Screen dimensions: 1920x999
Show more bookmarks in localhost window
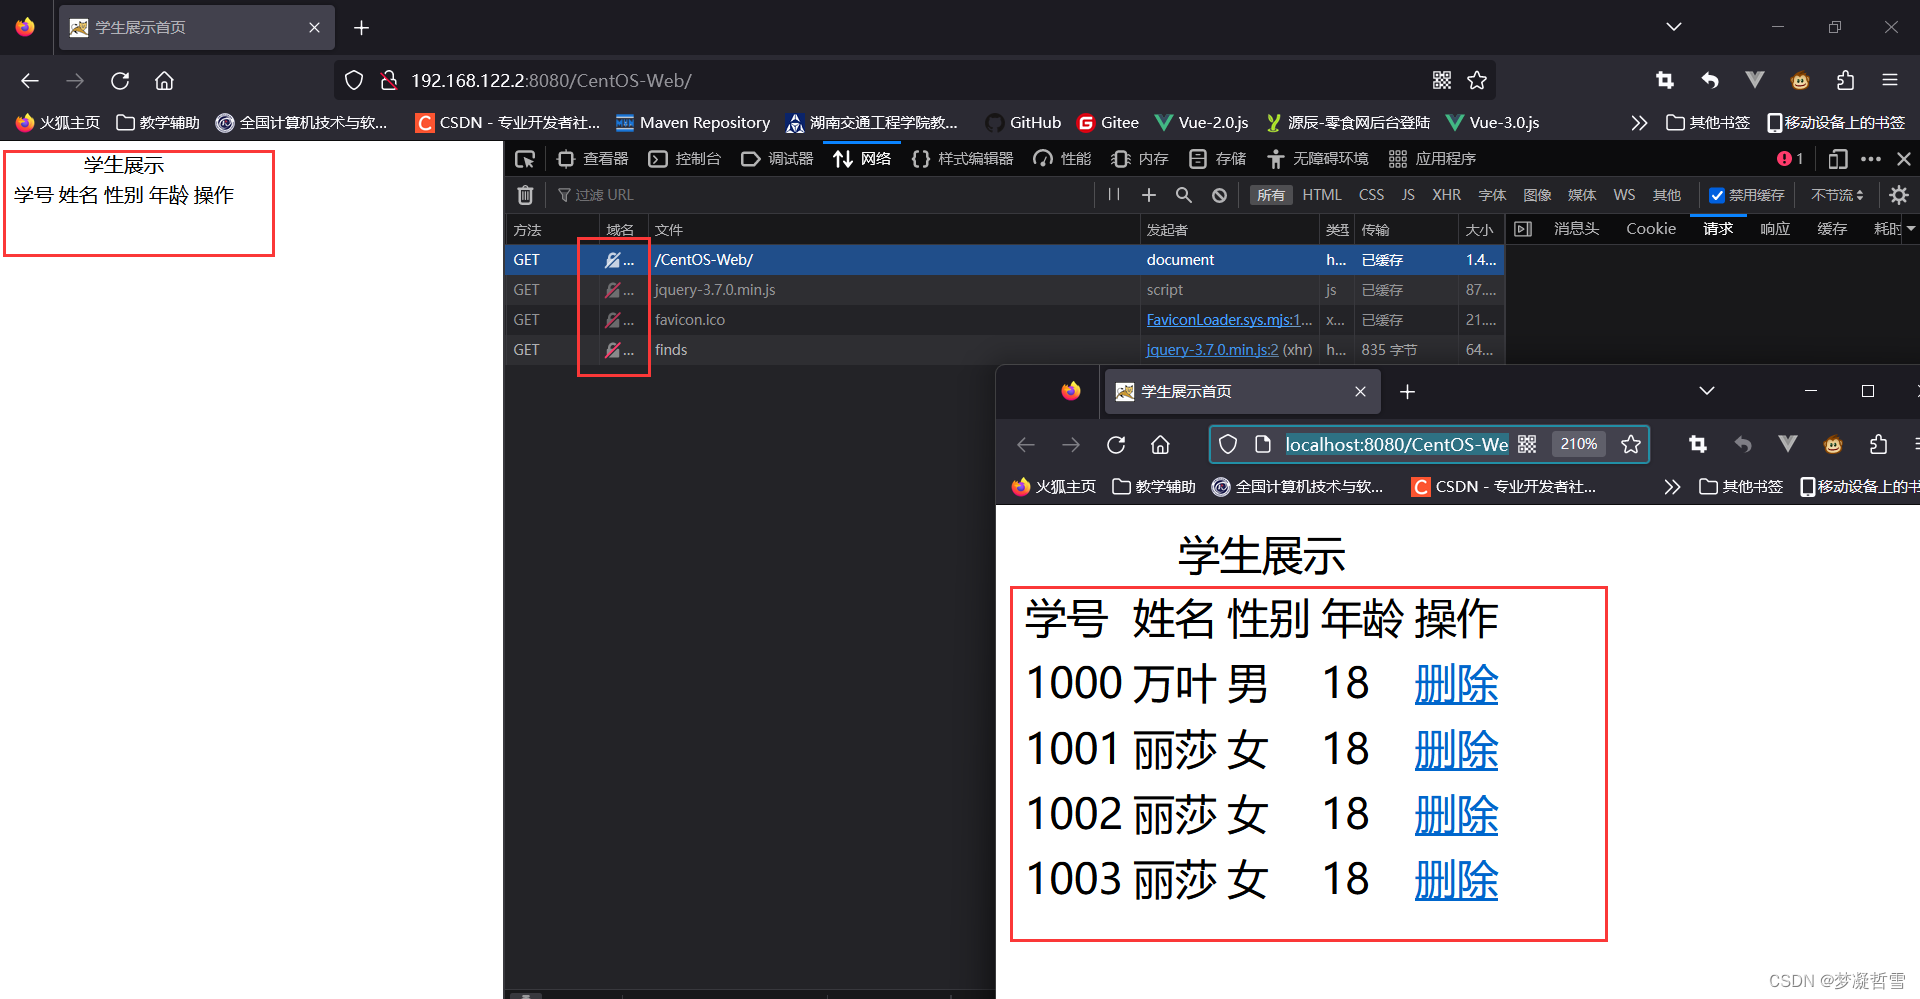pyautogui.click(x=1672, y=487)
